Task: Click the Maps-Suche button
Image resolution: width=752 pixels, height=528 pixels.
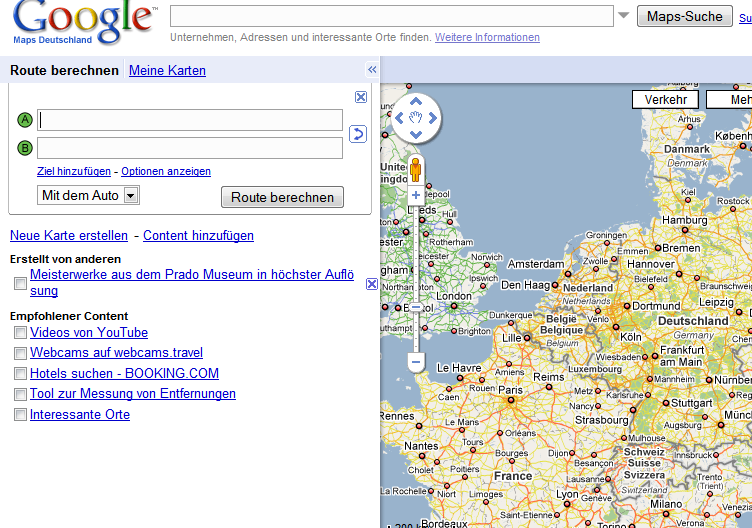Action: point(684,16)
